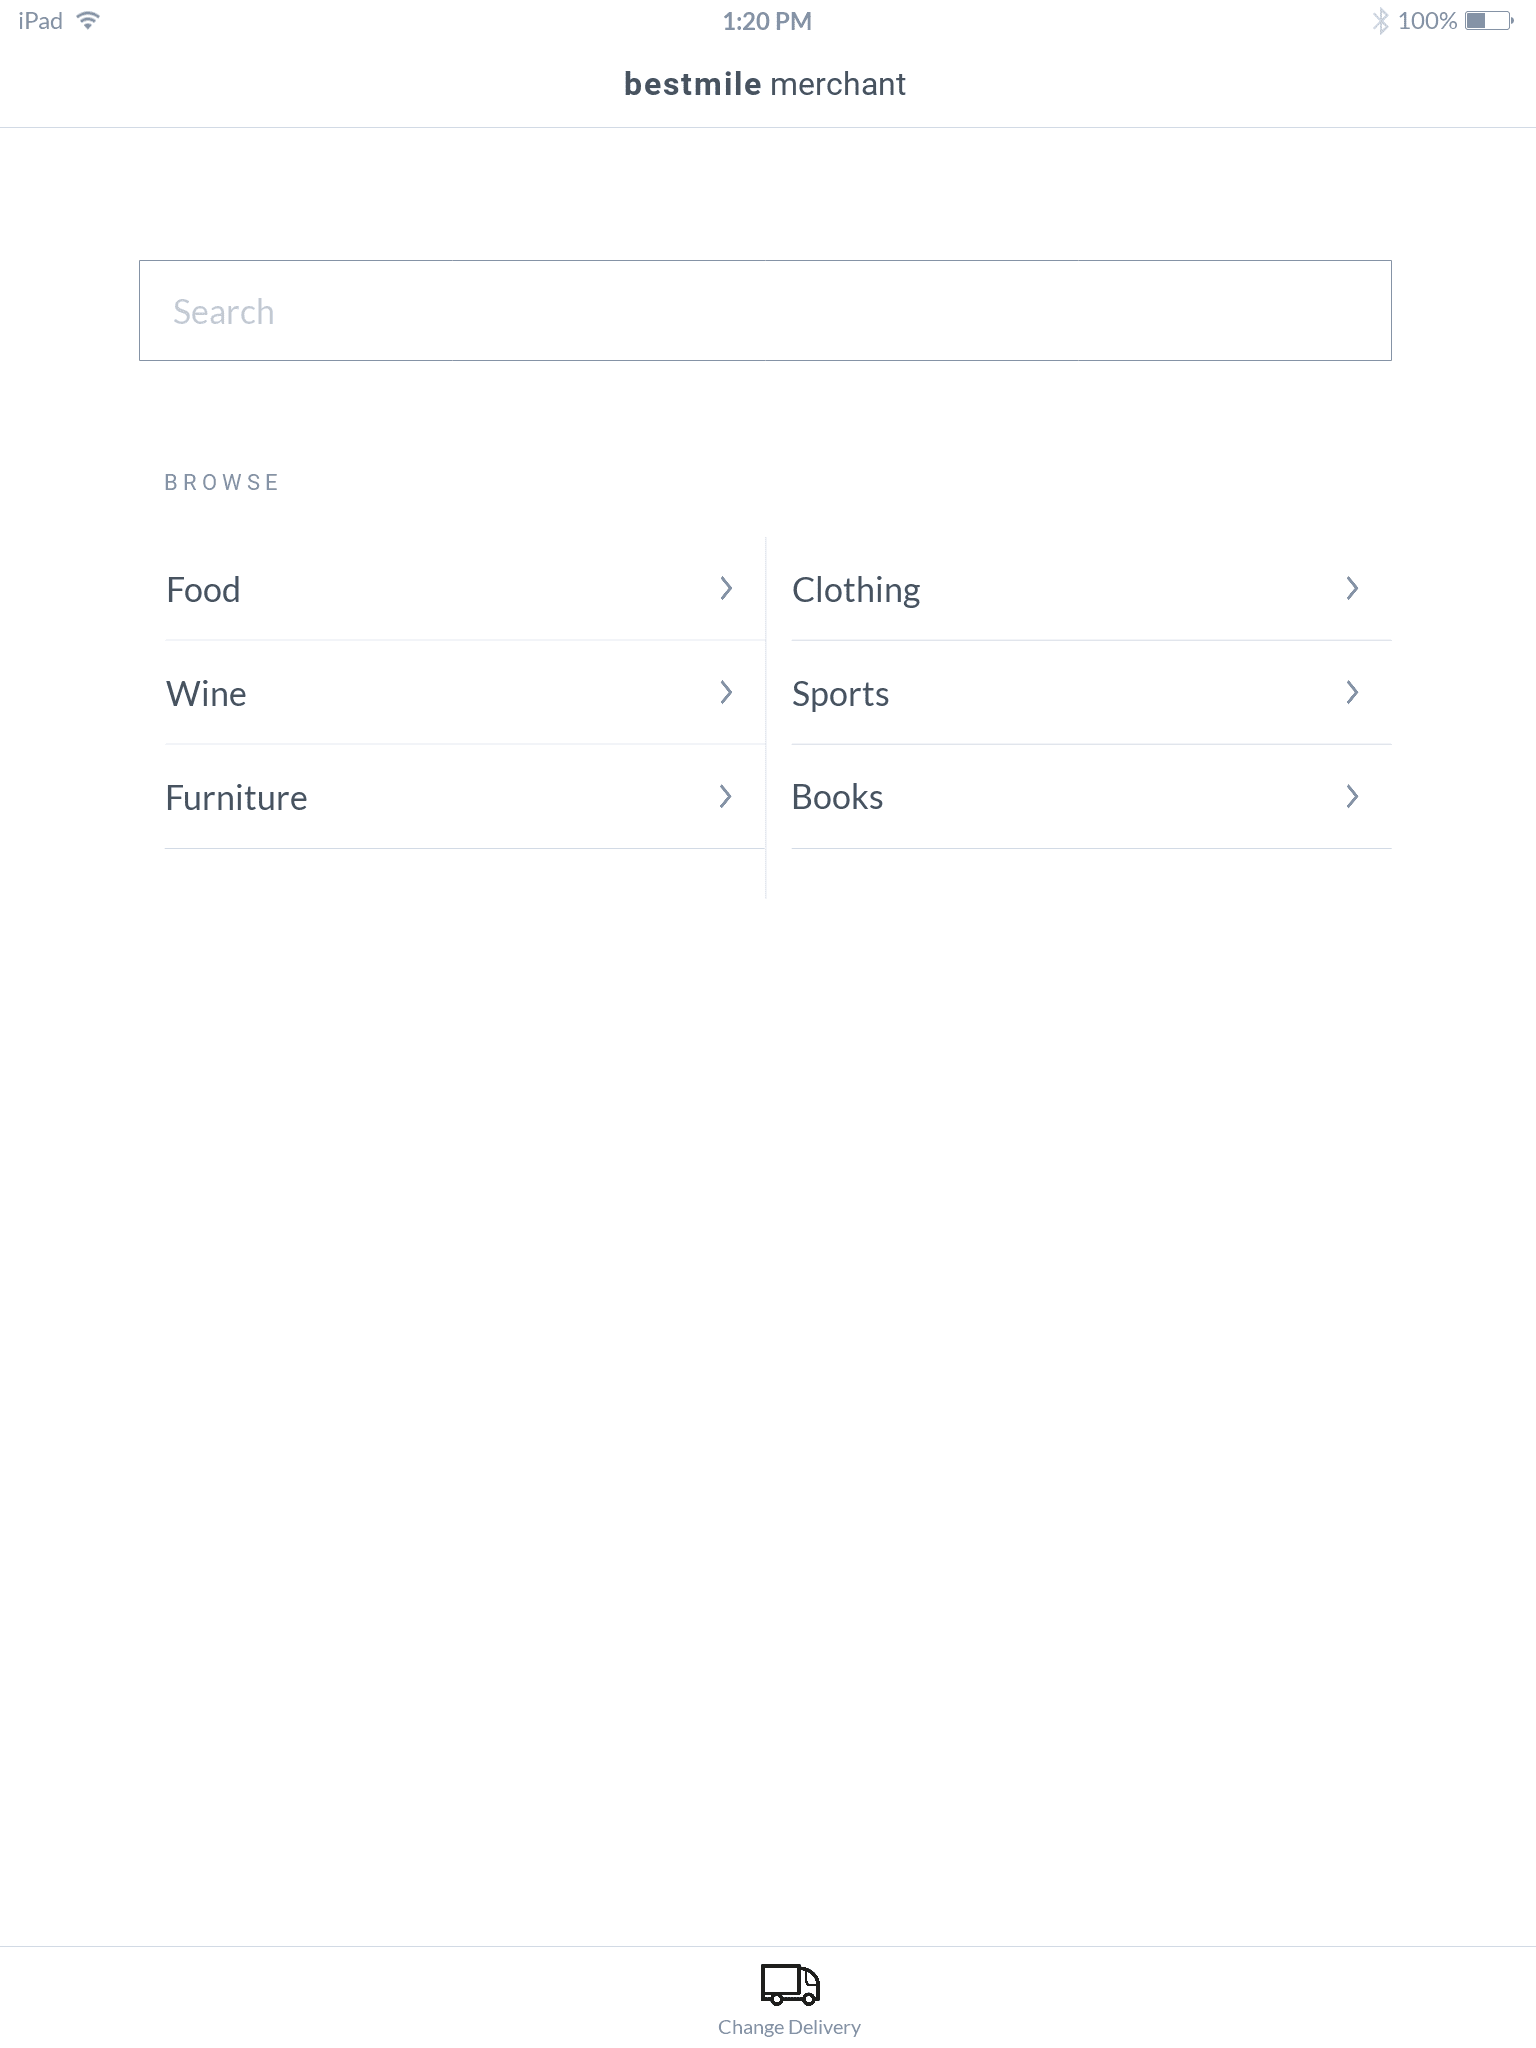
Task: Select the Wine category
Action: point(207,694)
